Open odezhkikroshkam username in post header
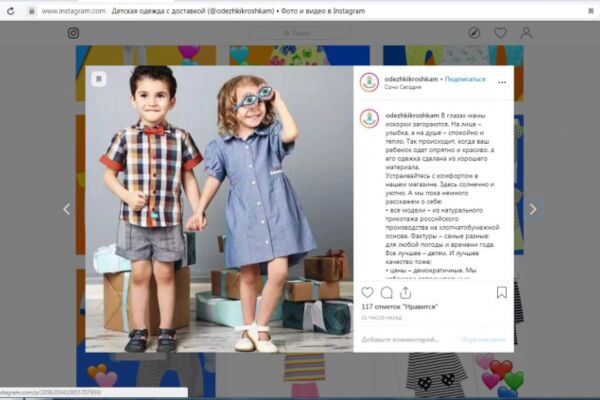Viewport: 600px width, 400px height. point(411,79)
